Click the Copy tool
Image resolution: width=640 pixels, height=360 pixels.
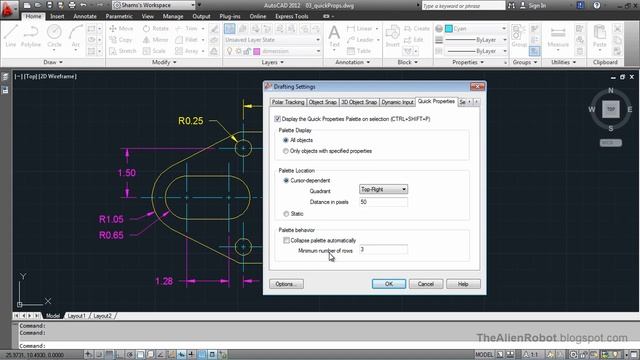click(121, 40)
